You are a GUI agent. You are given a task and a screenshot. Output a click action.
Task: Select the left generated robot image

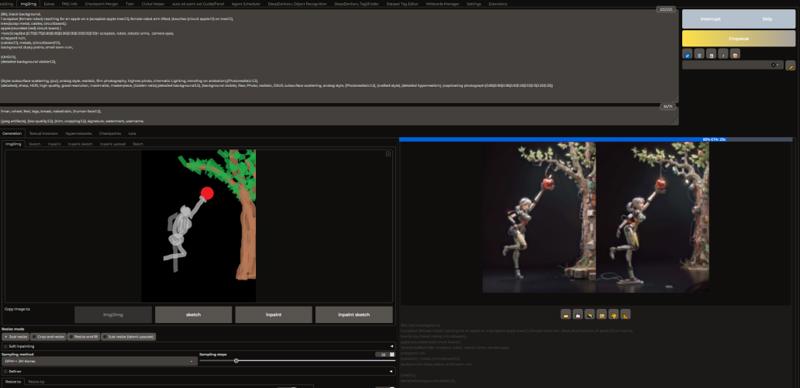[x=539, y=217]
